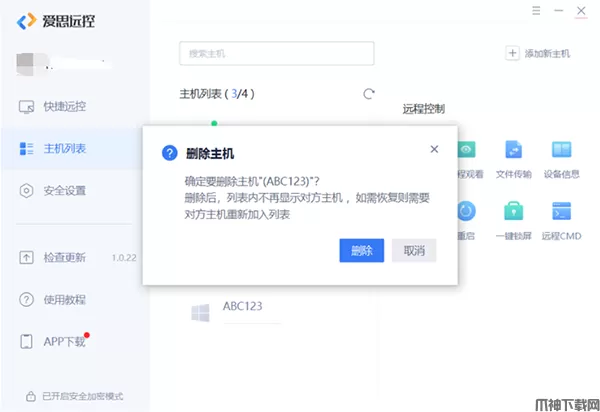Click the 爱思远控 logo
The image size is (600, 412).
pyautogui.click(x=56, y=21)
